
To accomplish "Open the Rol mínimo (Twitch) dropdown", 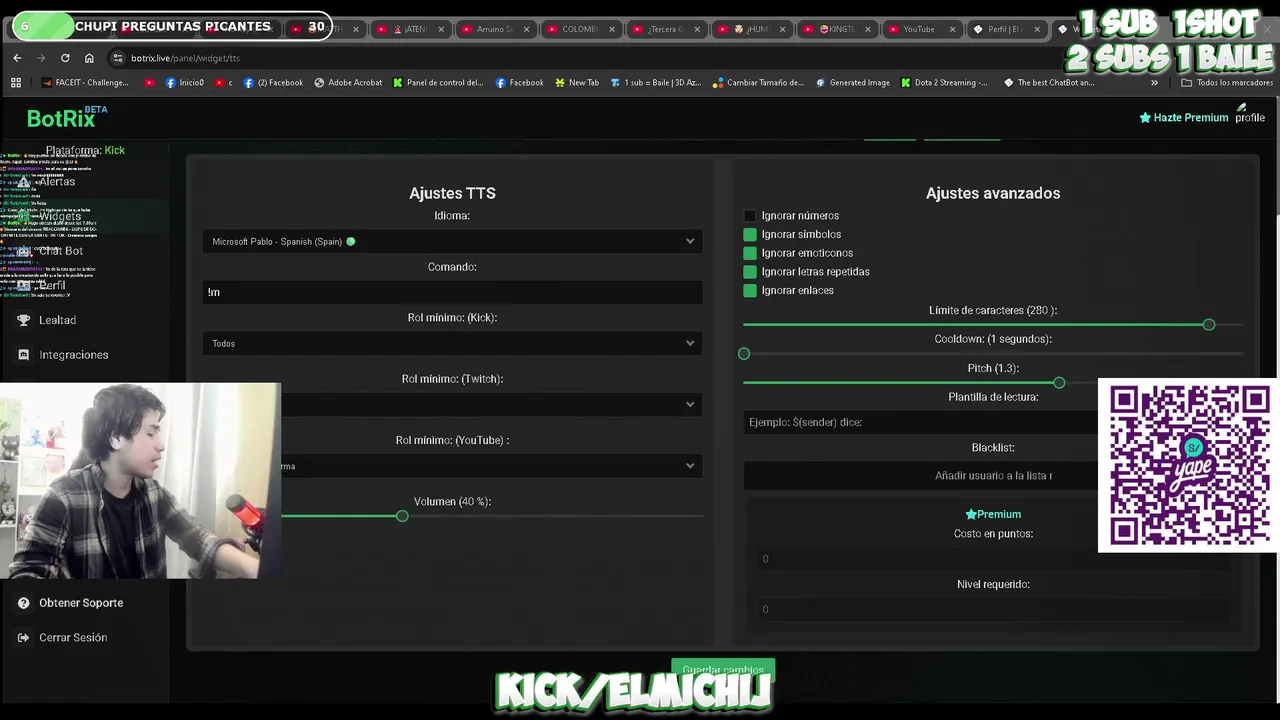I will [490, 404].
